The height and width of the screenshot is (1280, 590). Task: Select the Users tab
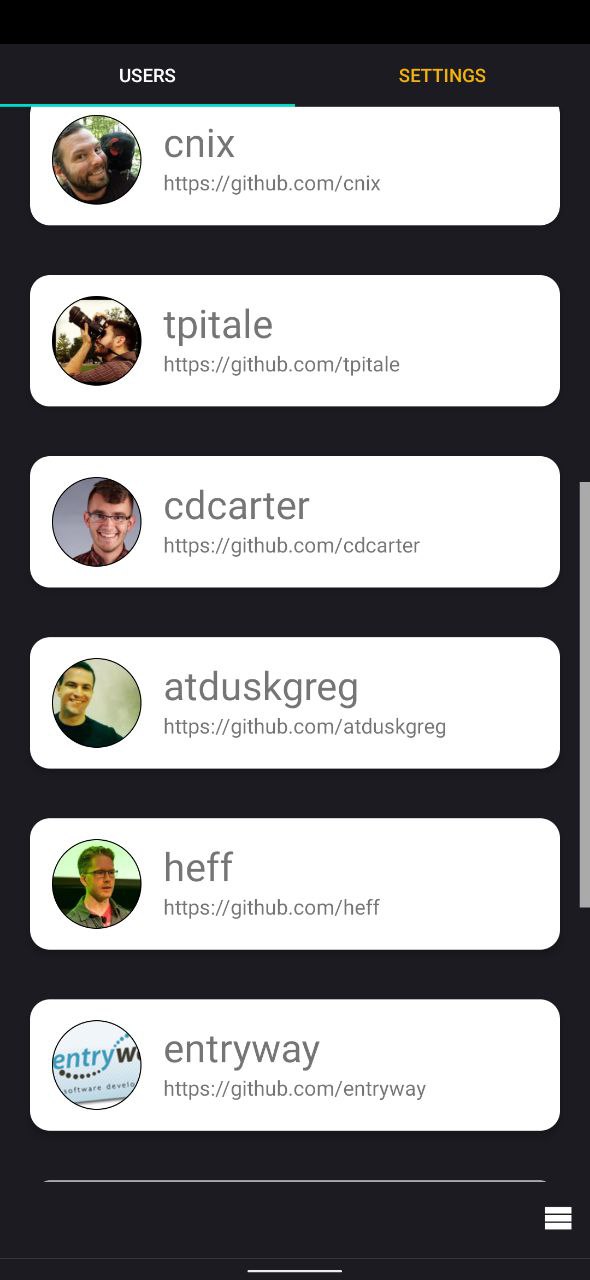(147, 76)
